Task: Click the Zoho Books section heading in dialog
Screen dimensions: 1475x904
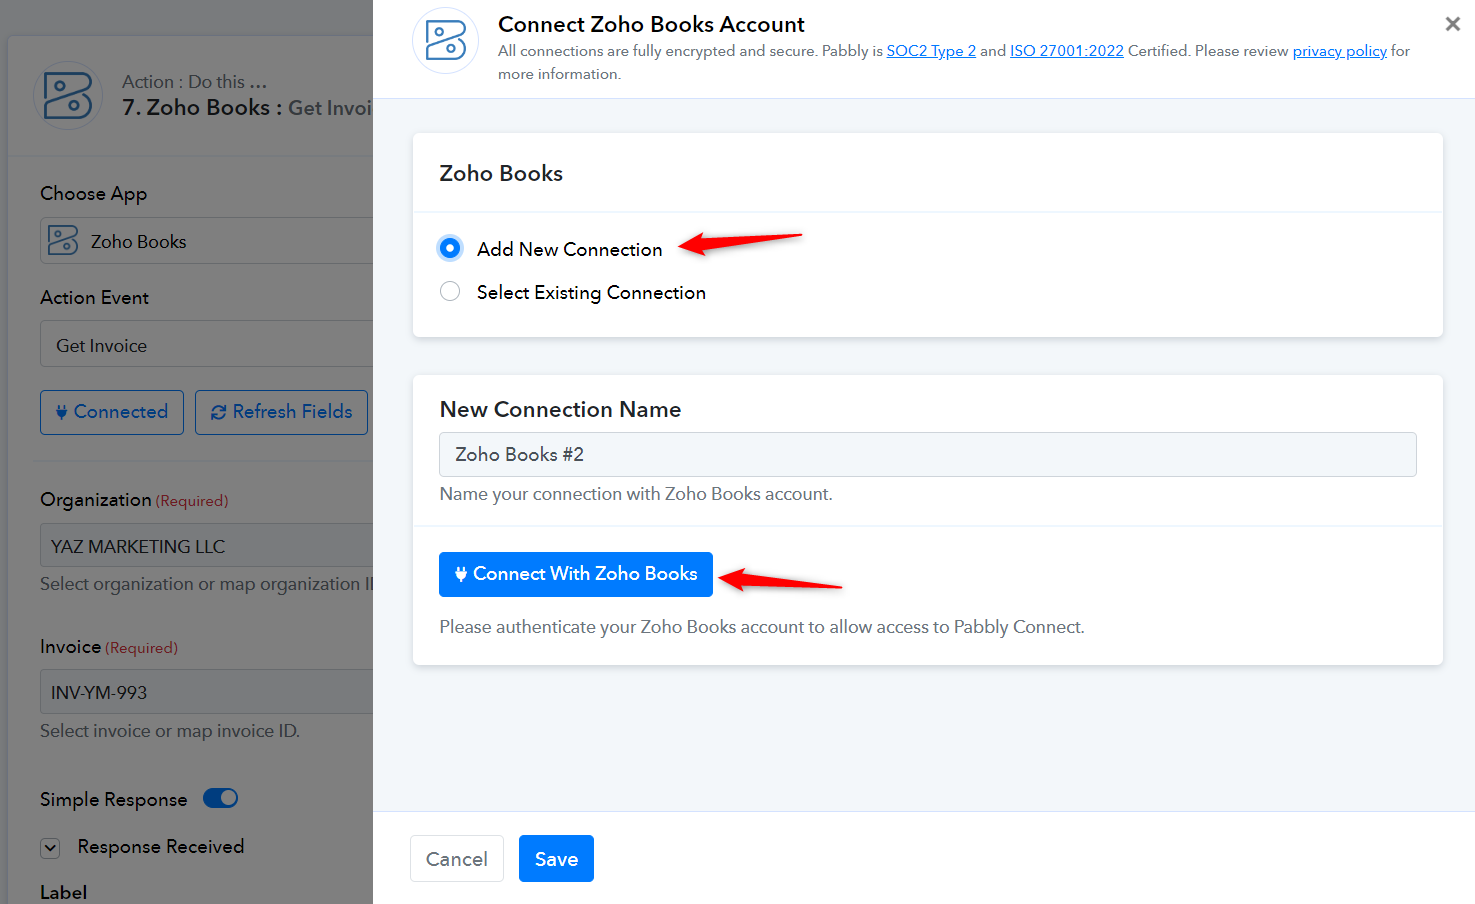Action: click(501, 173)
